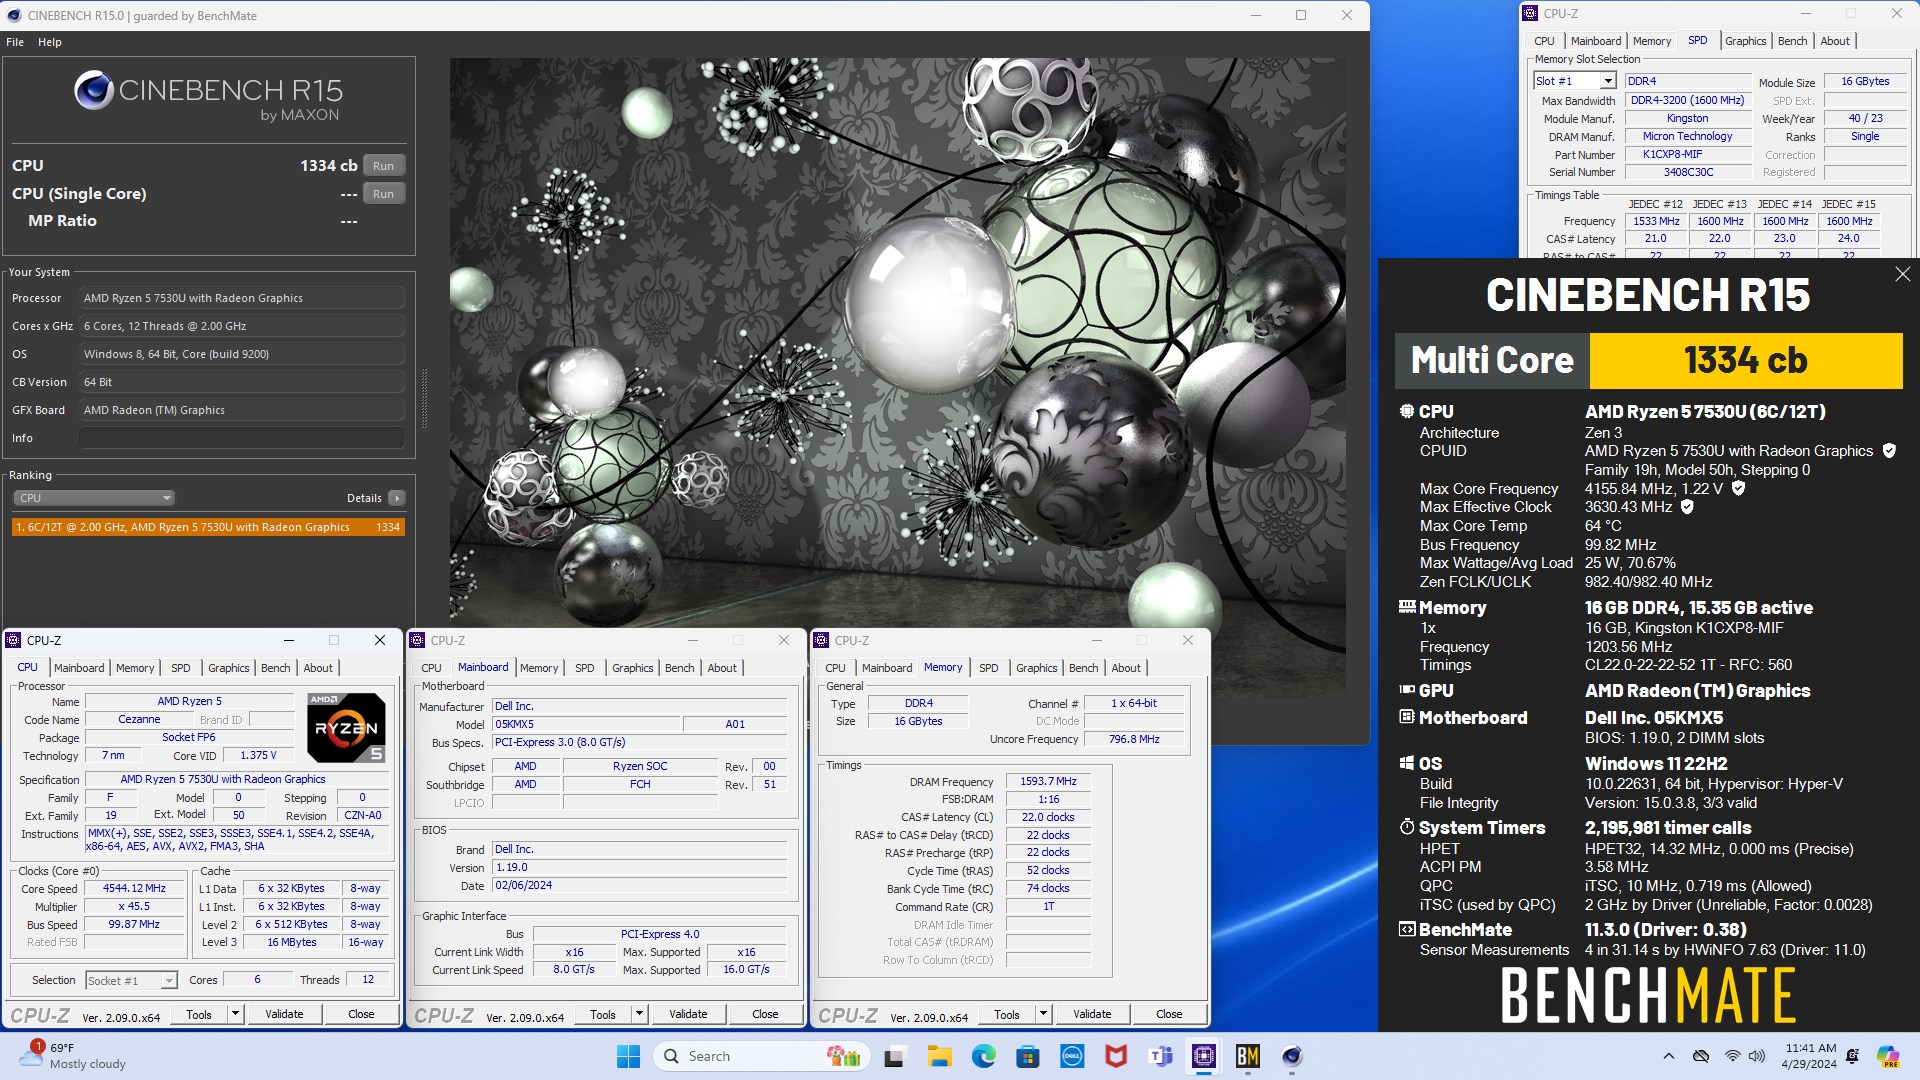Click the Motherboard Model value 05KMX5
This screenshot has height=1080, width=1920.
coord(585,724)
